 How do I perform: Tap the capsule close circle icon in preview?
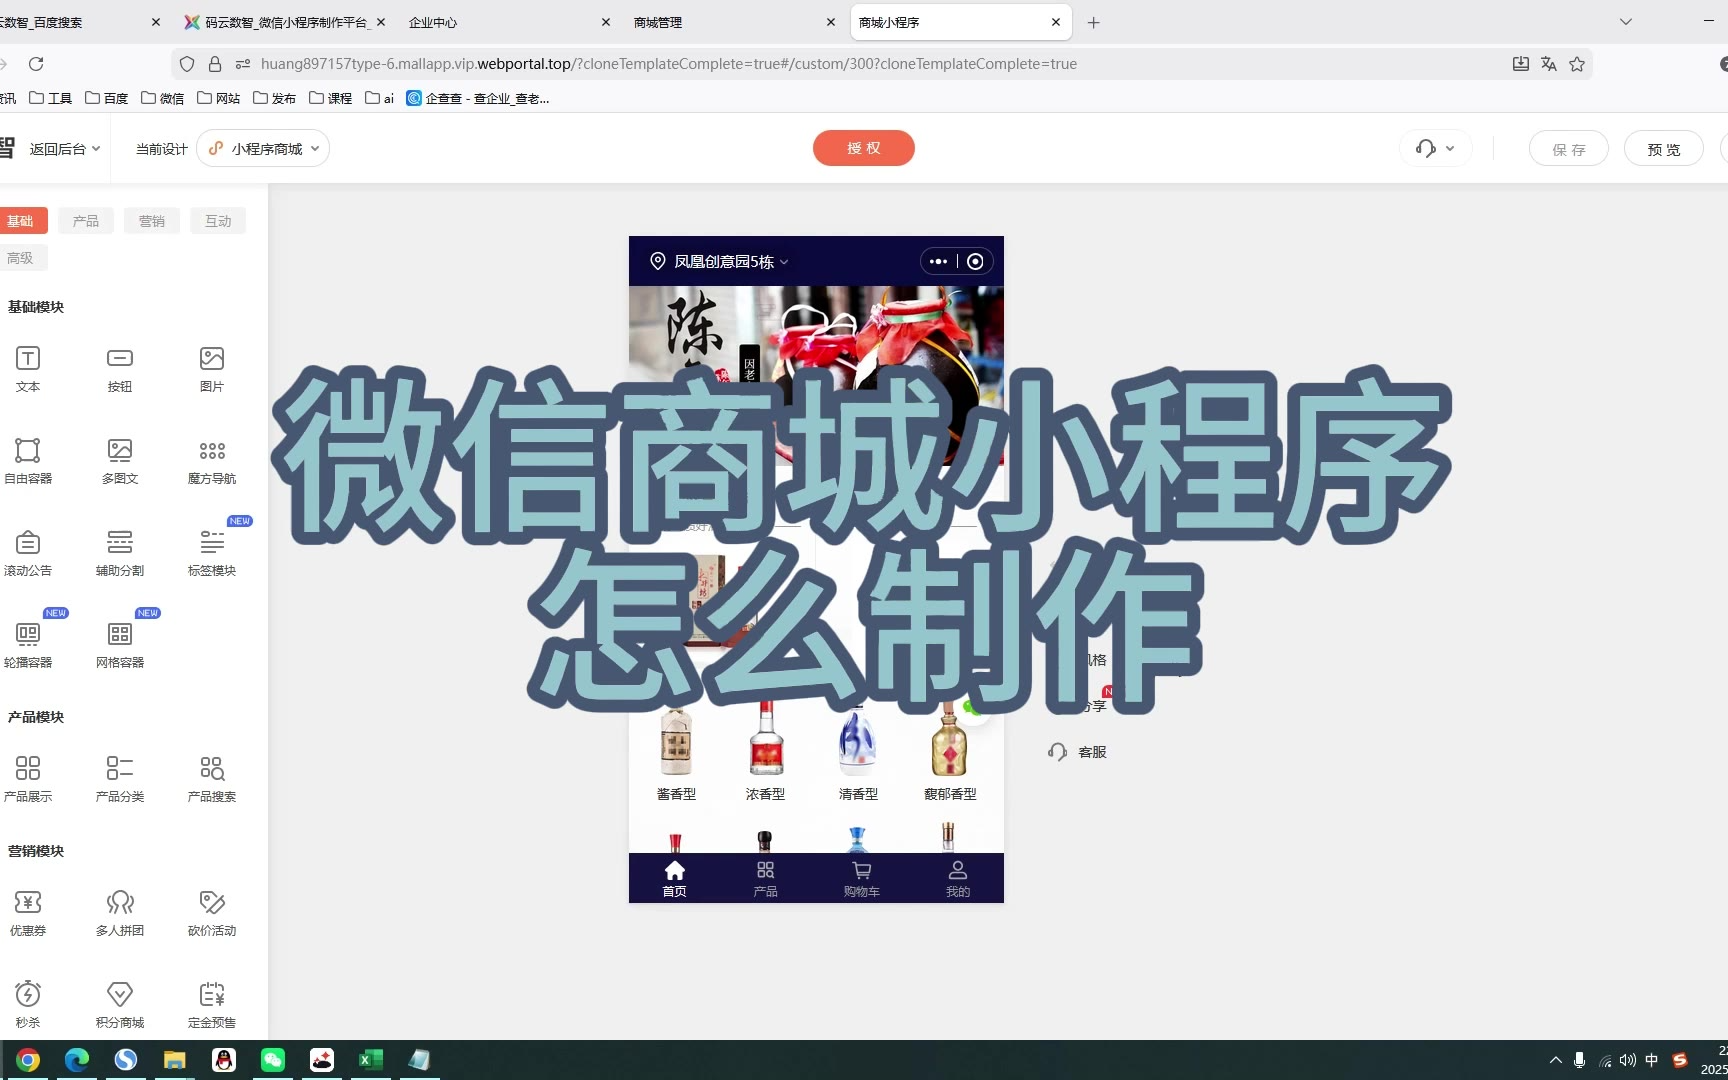click(x=975, y=261)
